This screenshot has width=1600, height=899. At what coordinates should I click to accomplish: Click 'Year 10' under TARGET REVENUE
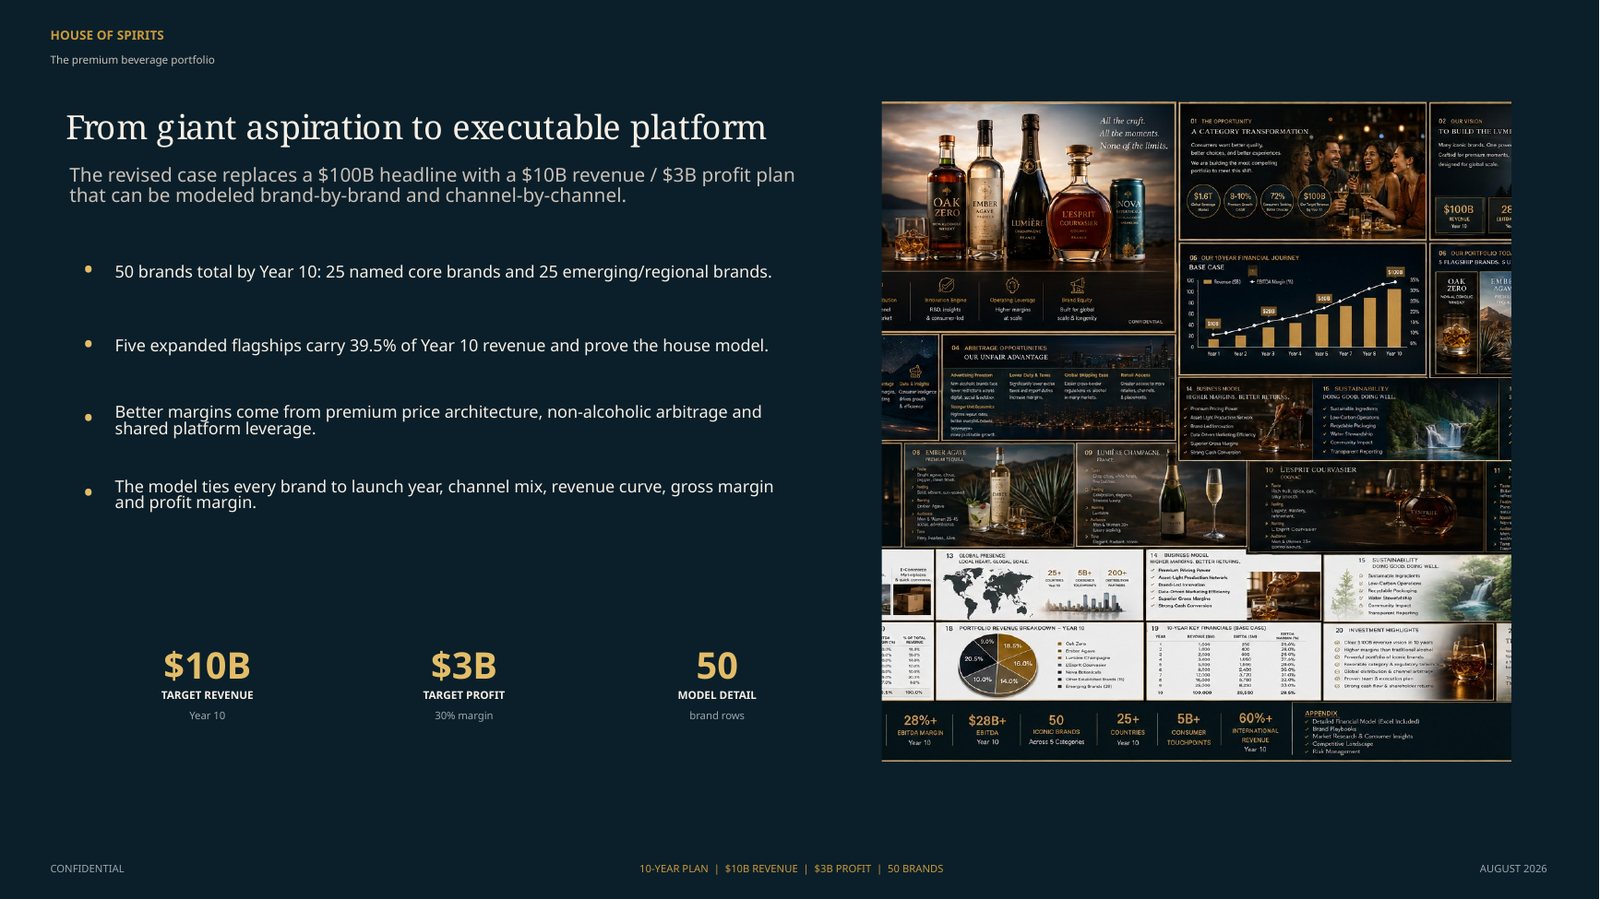[207, 715]
